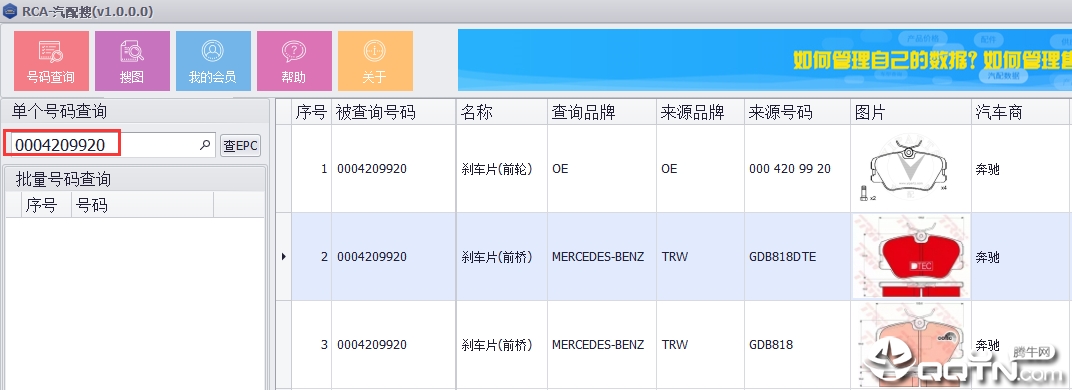Click the row indicator arrow beside row 2
Viewport: 1072px width, 390px height.
coord(284,257)
